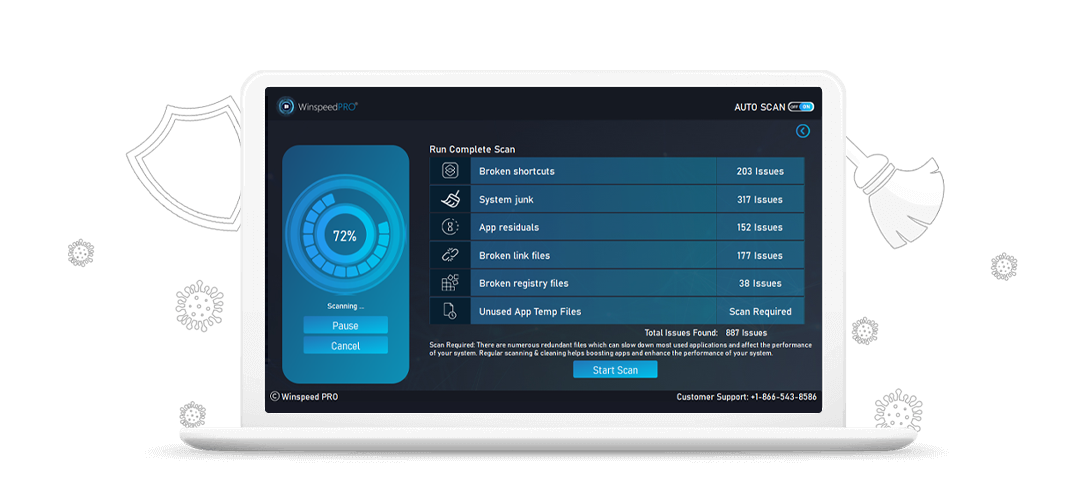The width and height of the screenshot is (1080, 483).
Task: Select the Broken shortcuts row
Action: pyautogui.click(x=616, y=171)
